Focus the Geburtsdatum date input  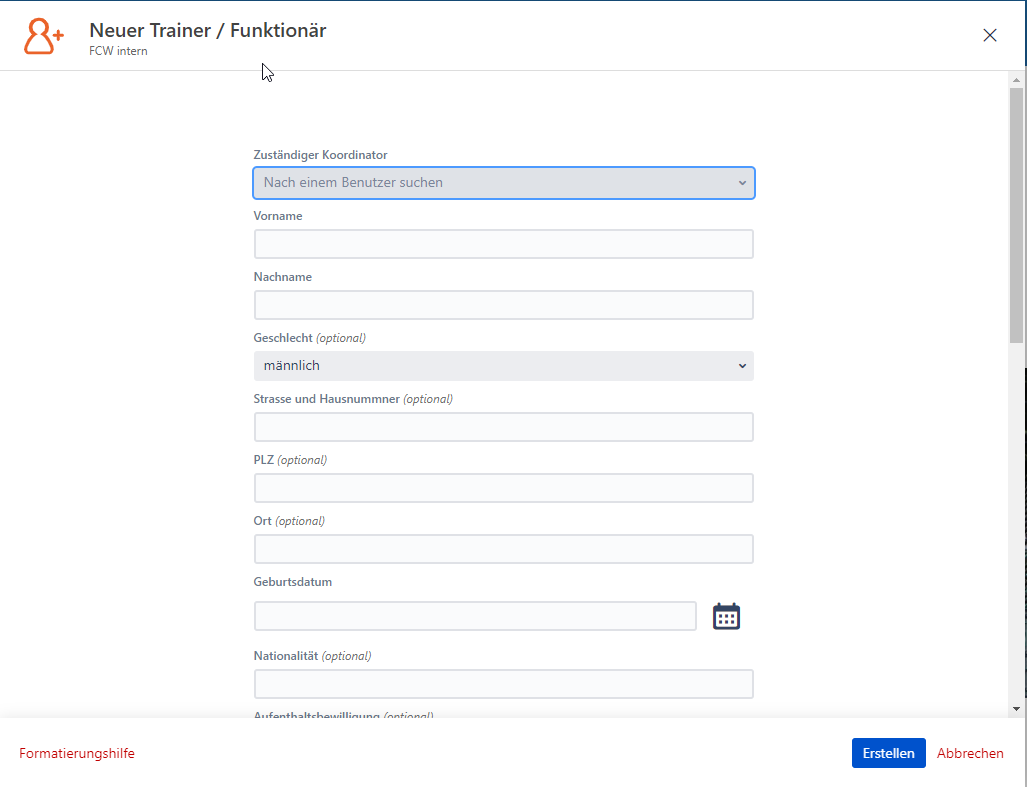475,616
